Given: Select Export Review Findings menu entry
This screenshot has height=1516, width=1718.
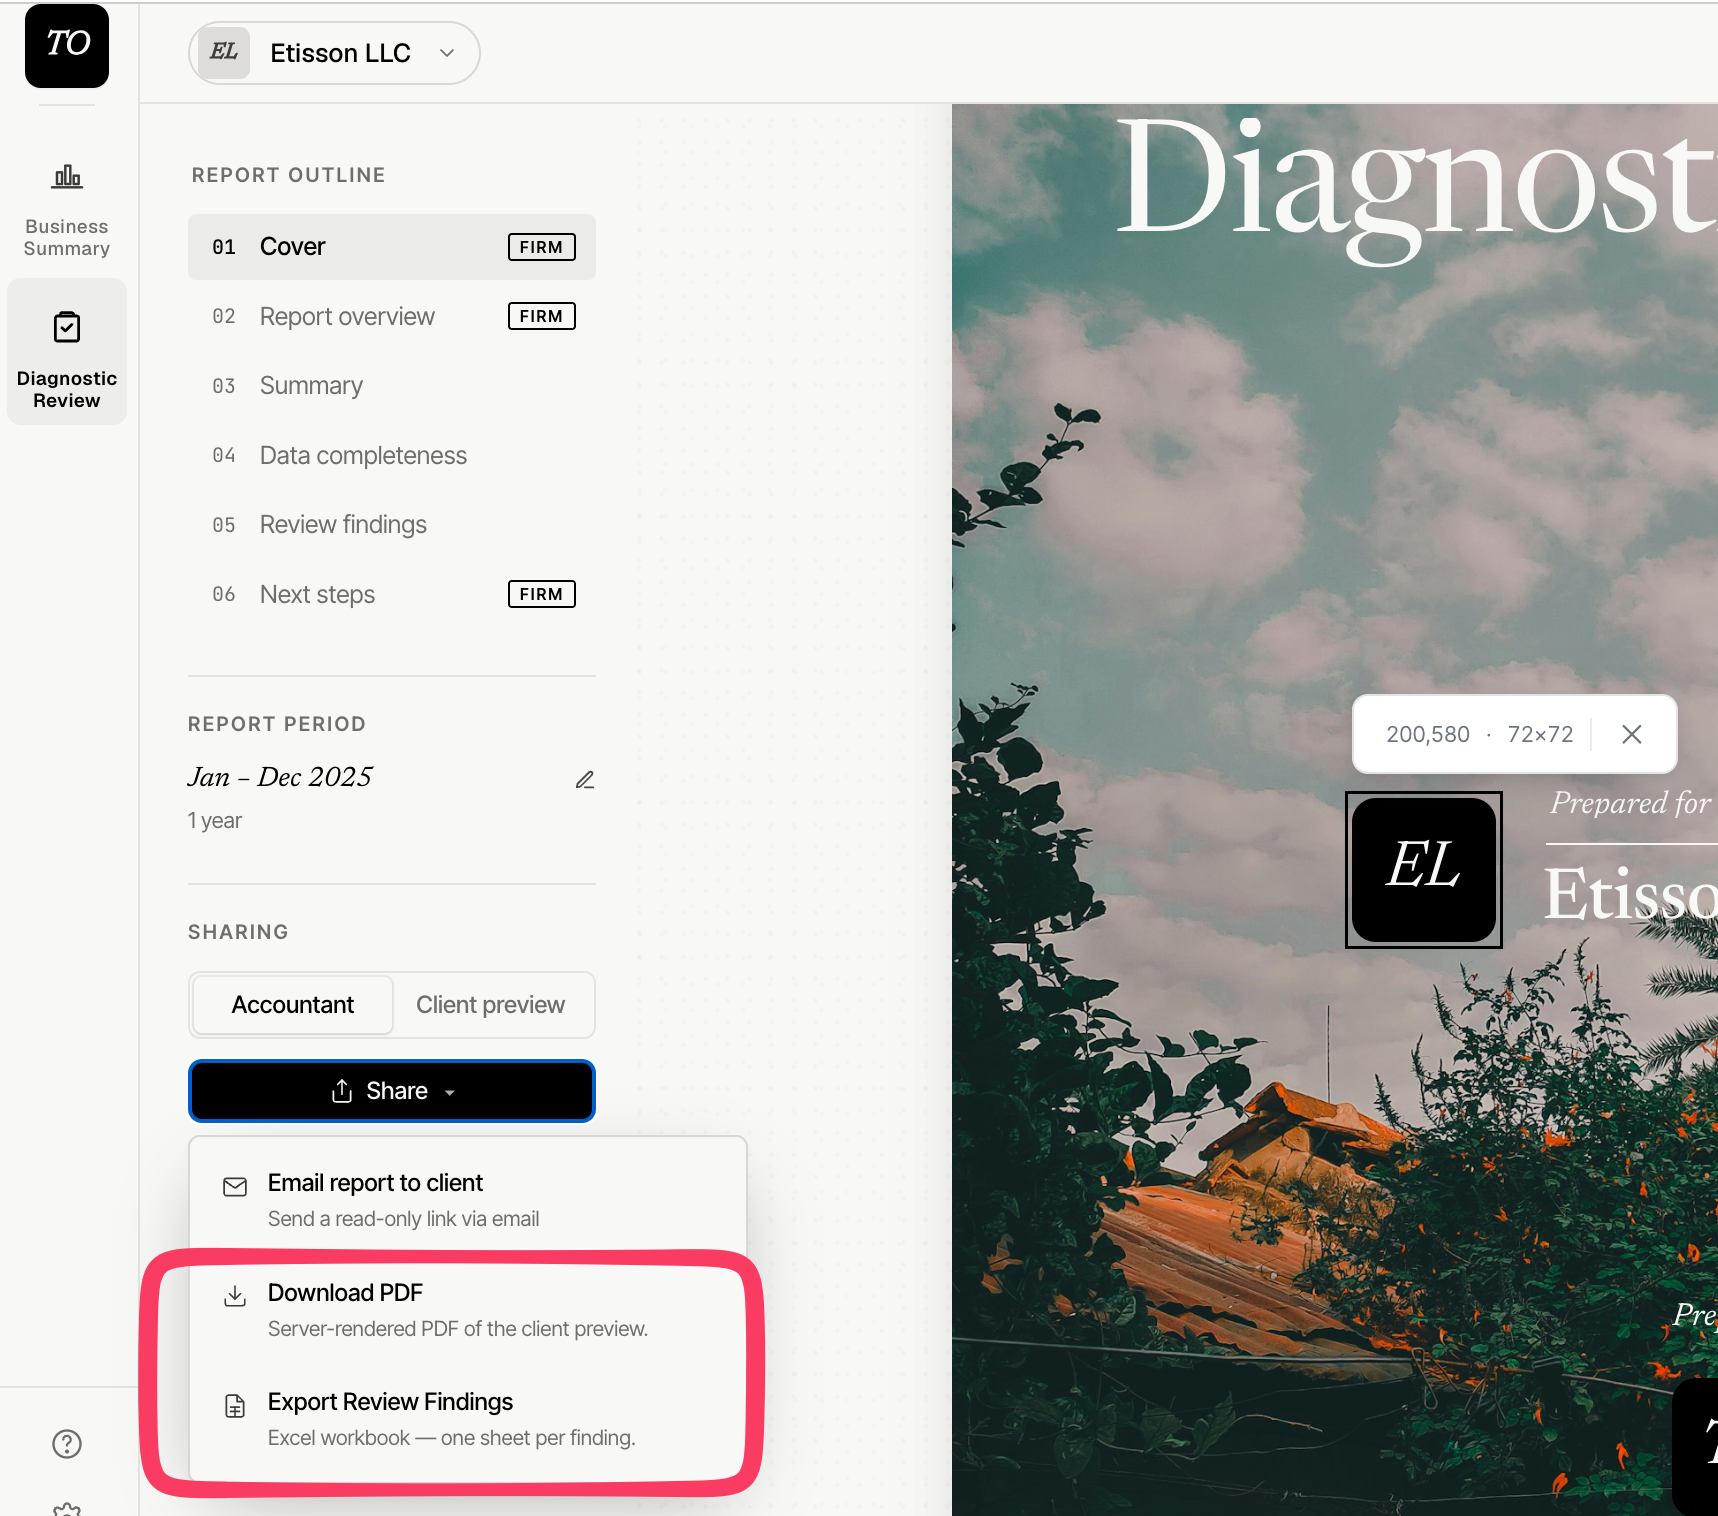Looking at the screenshot, I should pyautogui.click(x=468, y=1418).
